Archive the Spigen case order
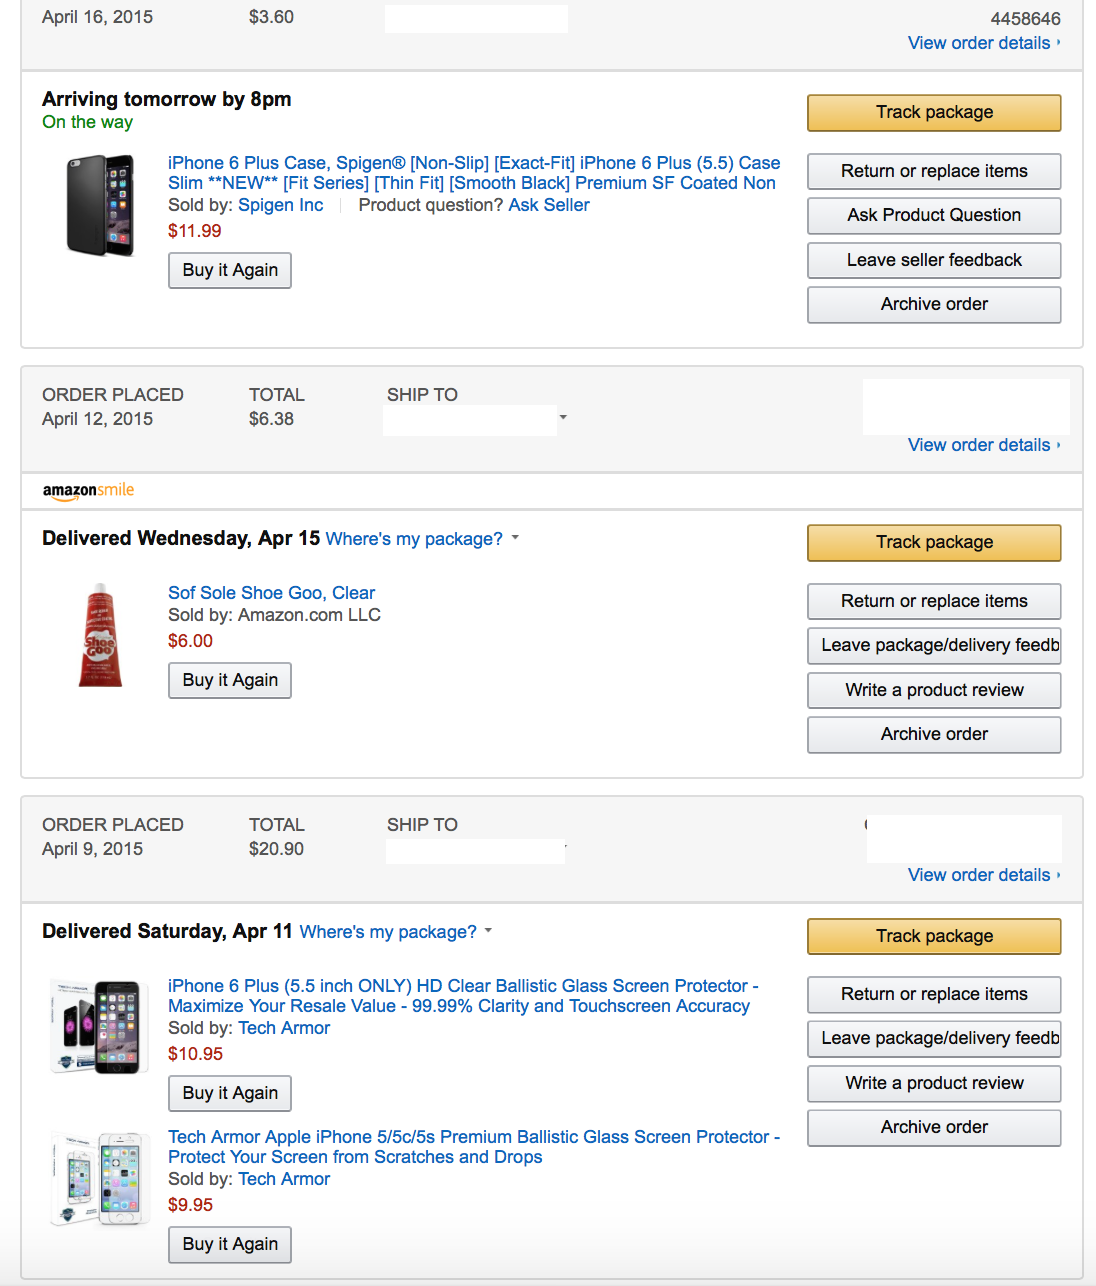 pyautogui.click(x=934, y=304)
